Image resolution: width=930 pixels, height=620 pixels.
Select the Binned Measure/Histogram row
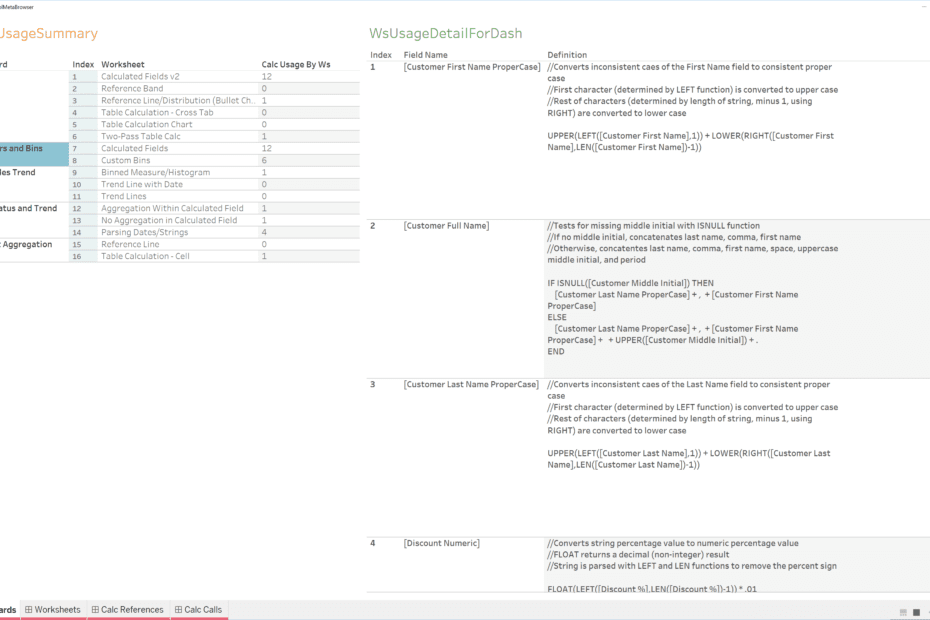(x=214, y=172)
